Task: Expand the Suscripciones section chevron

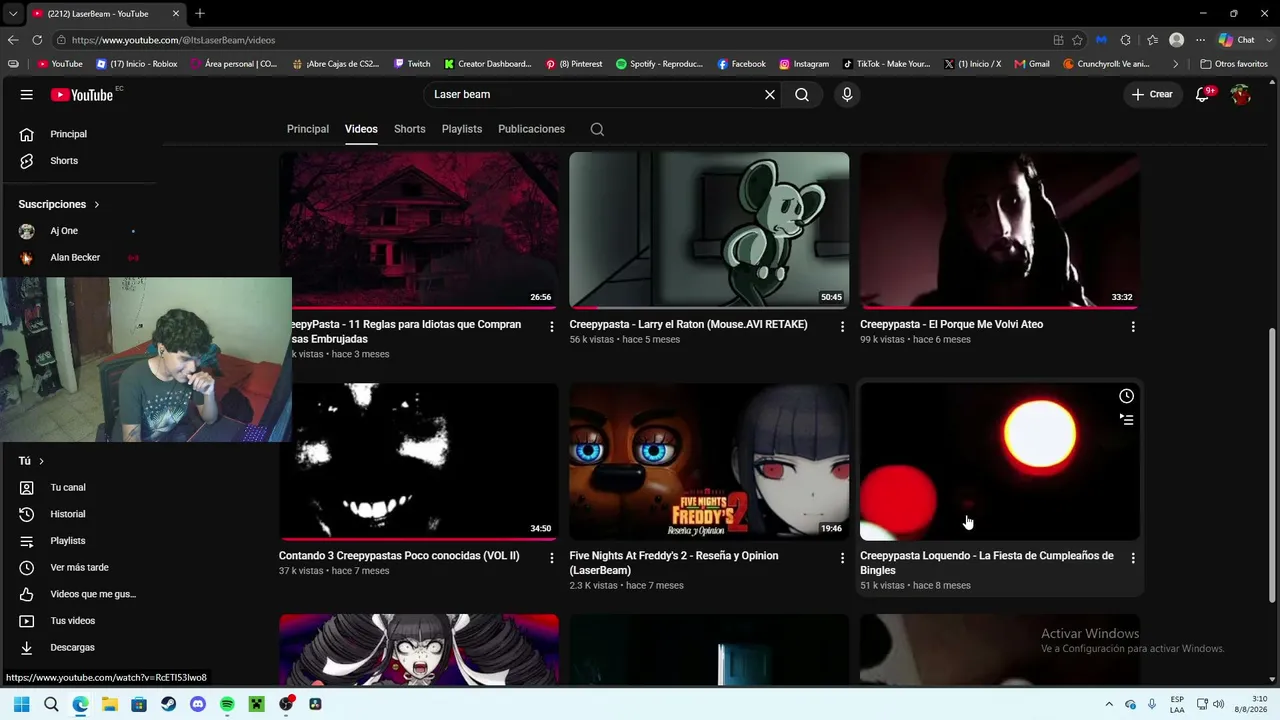Action: [x=97, y=204]
